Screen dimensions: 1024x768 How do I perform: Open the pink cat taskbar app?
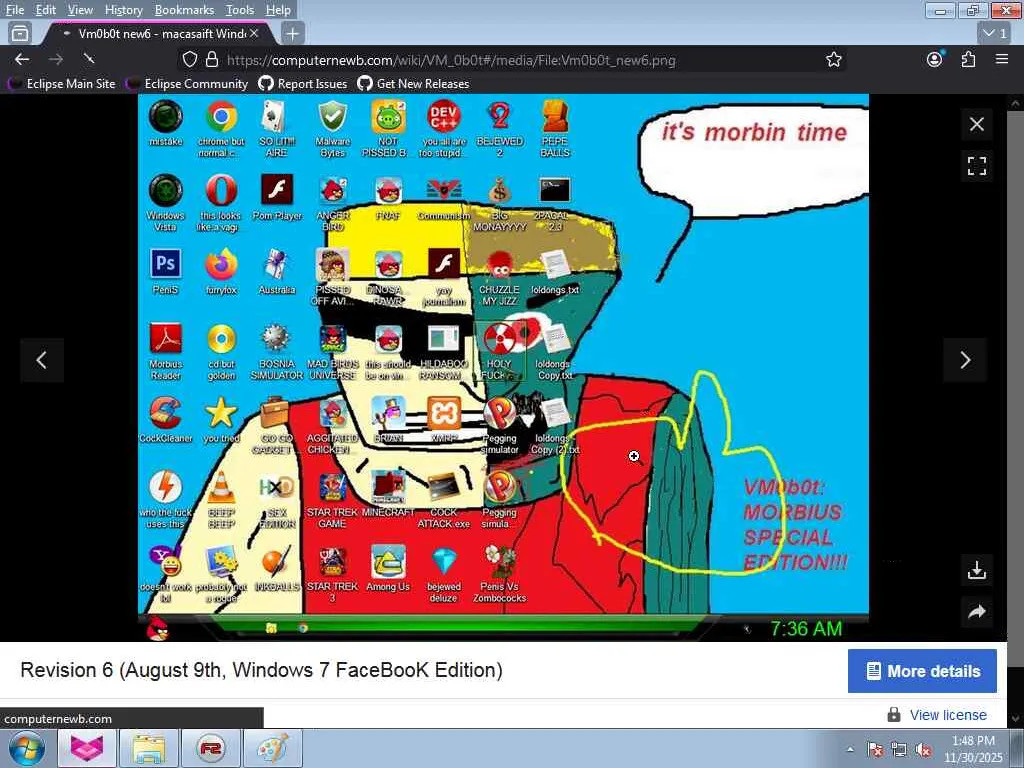[x=87, y=748]
